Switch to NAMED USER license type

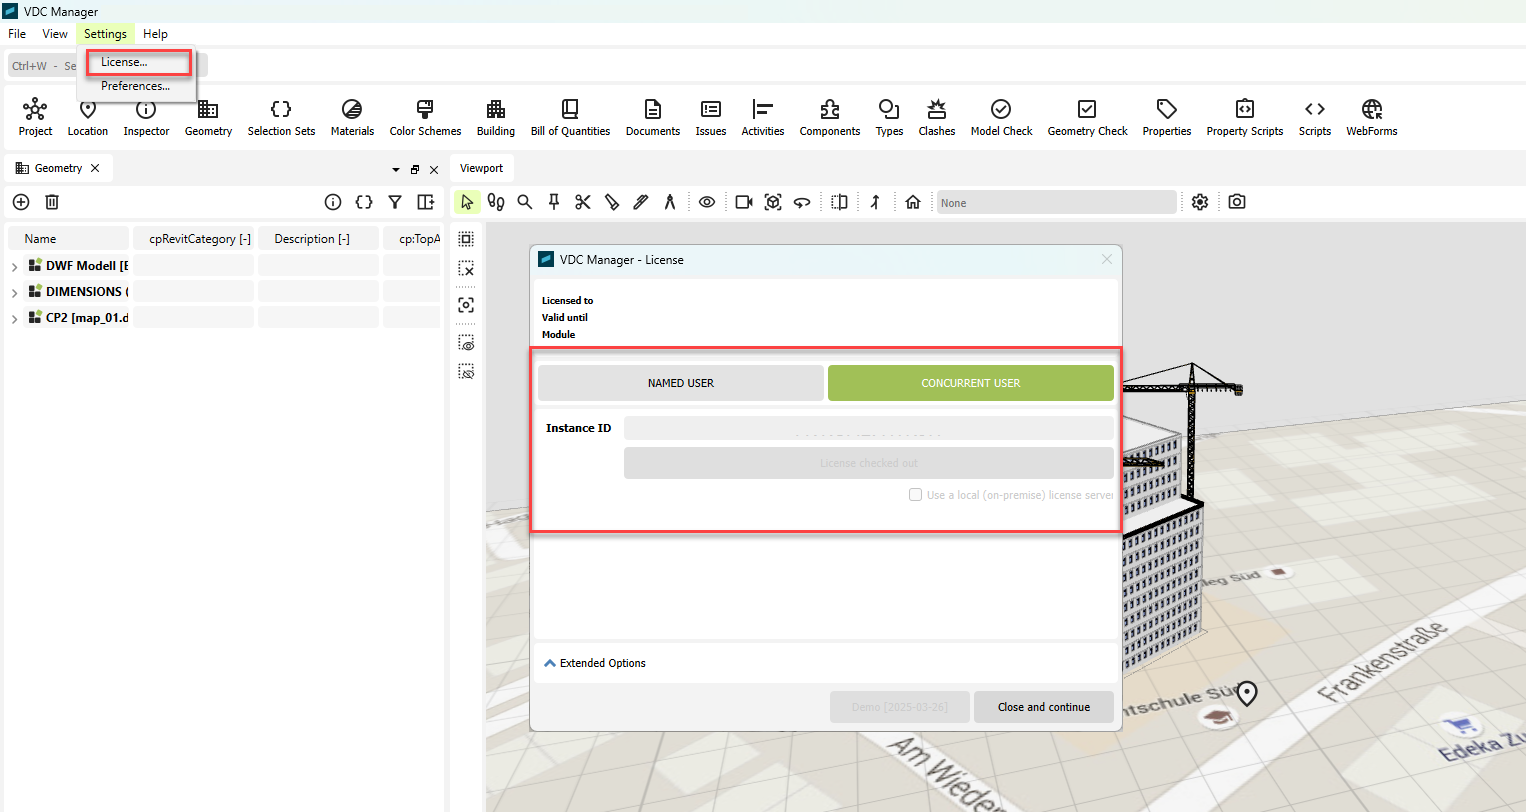[x=680, y=383]
